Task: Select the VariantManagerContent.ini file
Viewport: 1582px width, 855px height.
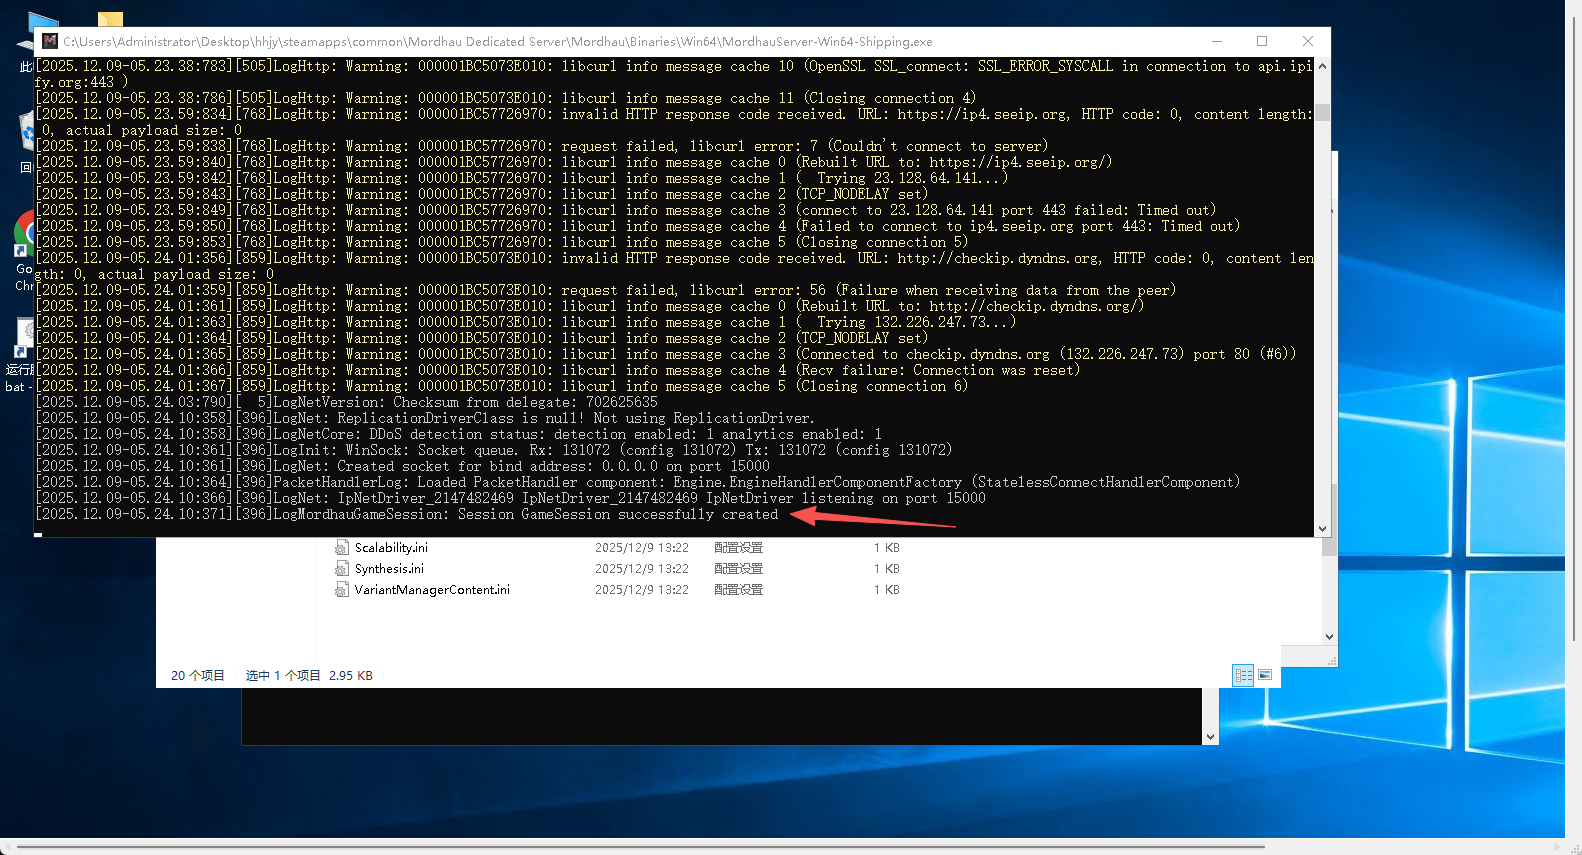Action: (x=432, y=590)
